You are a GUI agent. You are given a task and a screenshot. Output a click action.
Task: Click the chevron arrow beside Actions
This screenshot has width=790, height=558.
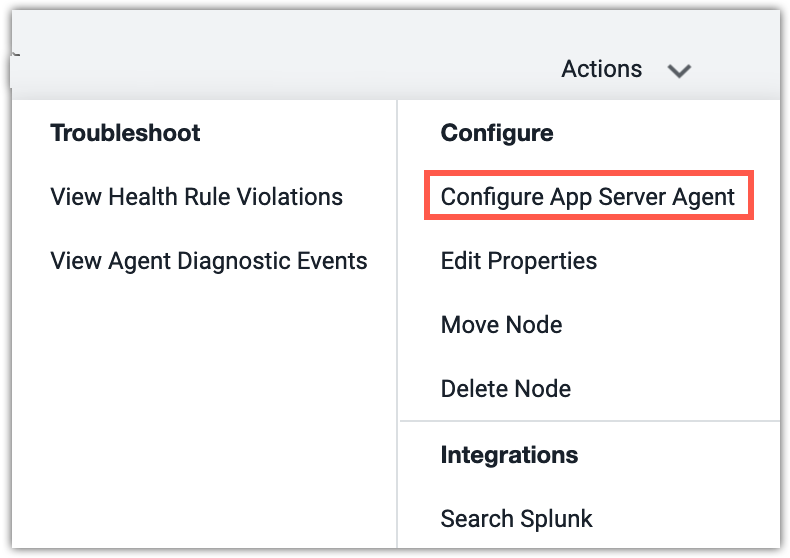coord(679,71)
